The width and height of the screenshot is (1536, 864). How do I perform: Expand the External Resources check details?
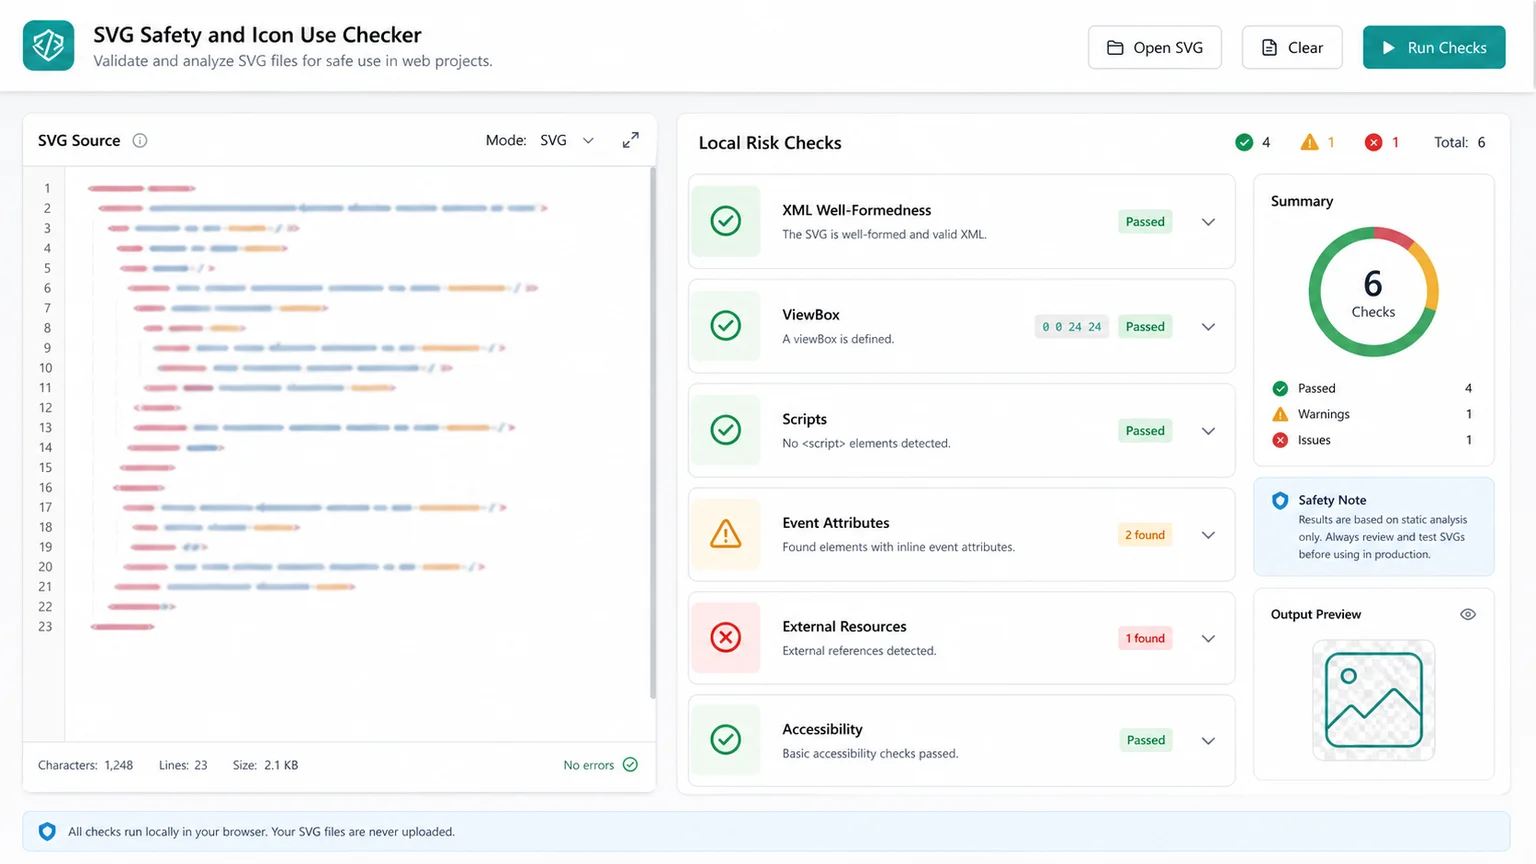1208,639
